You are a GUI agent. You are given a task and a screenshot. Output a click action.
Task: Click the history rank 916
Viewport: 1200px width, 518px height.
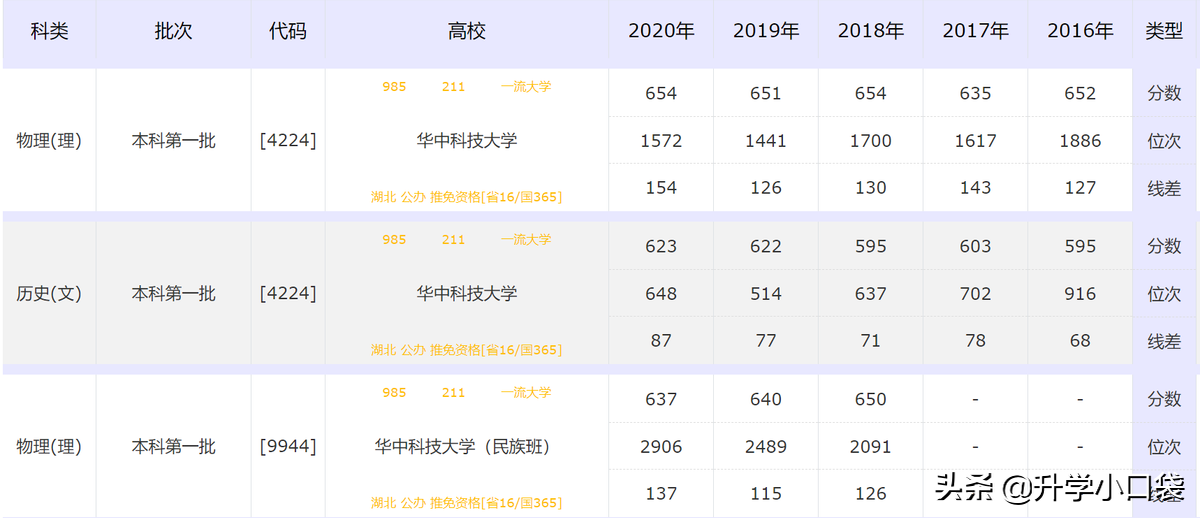tap(1080, 294)
